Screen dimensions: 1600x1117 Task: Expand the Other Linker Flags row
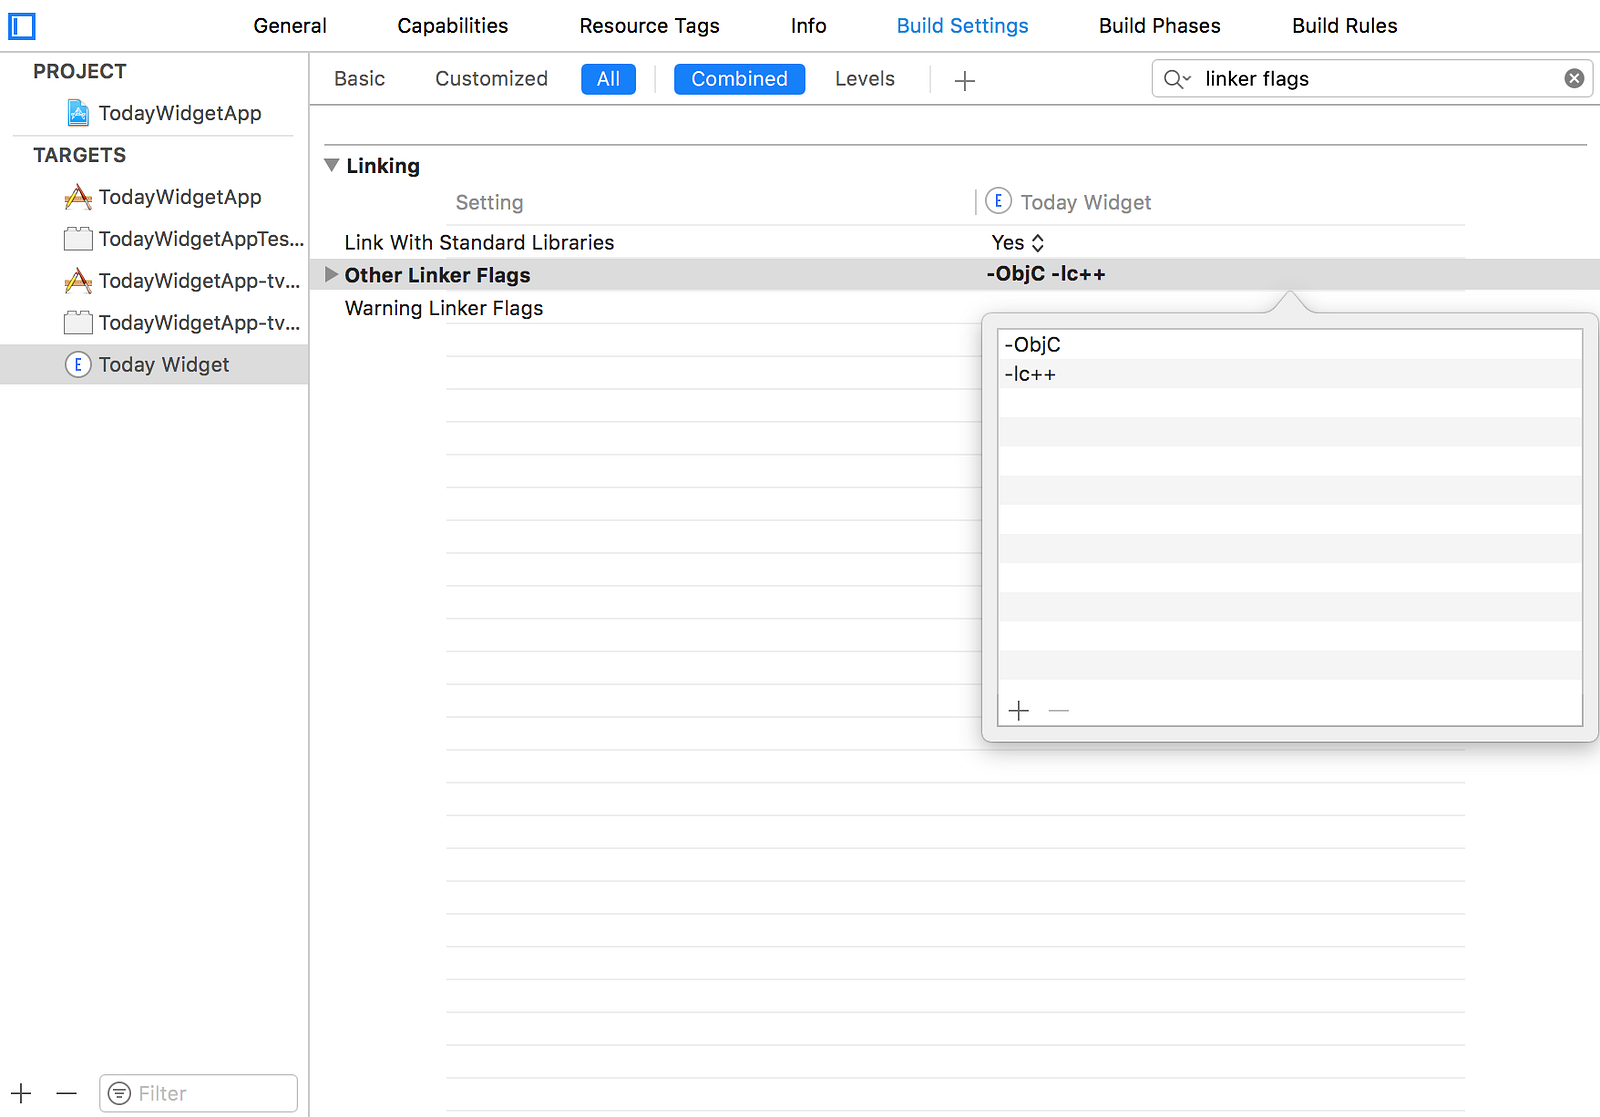tap(331, 274)
